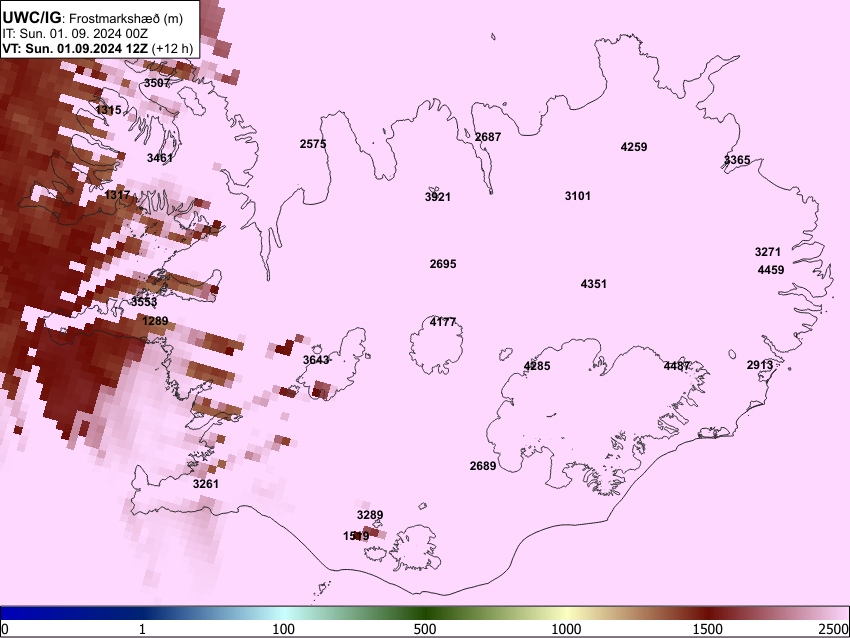Click the colour scale tick label 0
Image resolution: width=850 pixels, height=638 pixels.
(x=5, y=629)
